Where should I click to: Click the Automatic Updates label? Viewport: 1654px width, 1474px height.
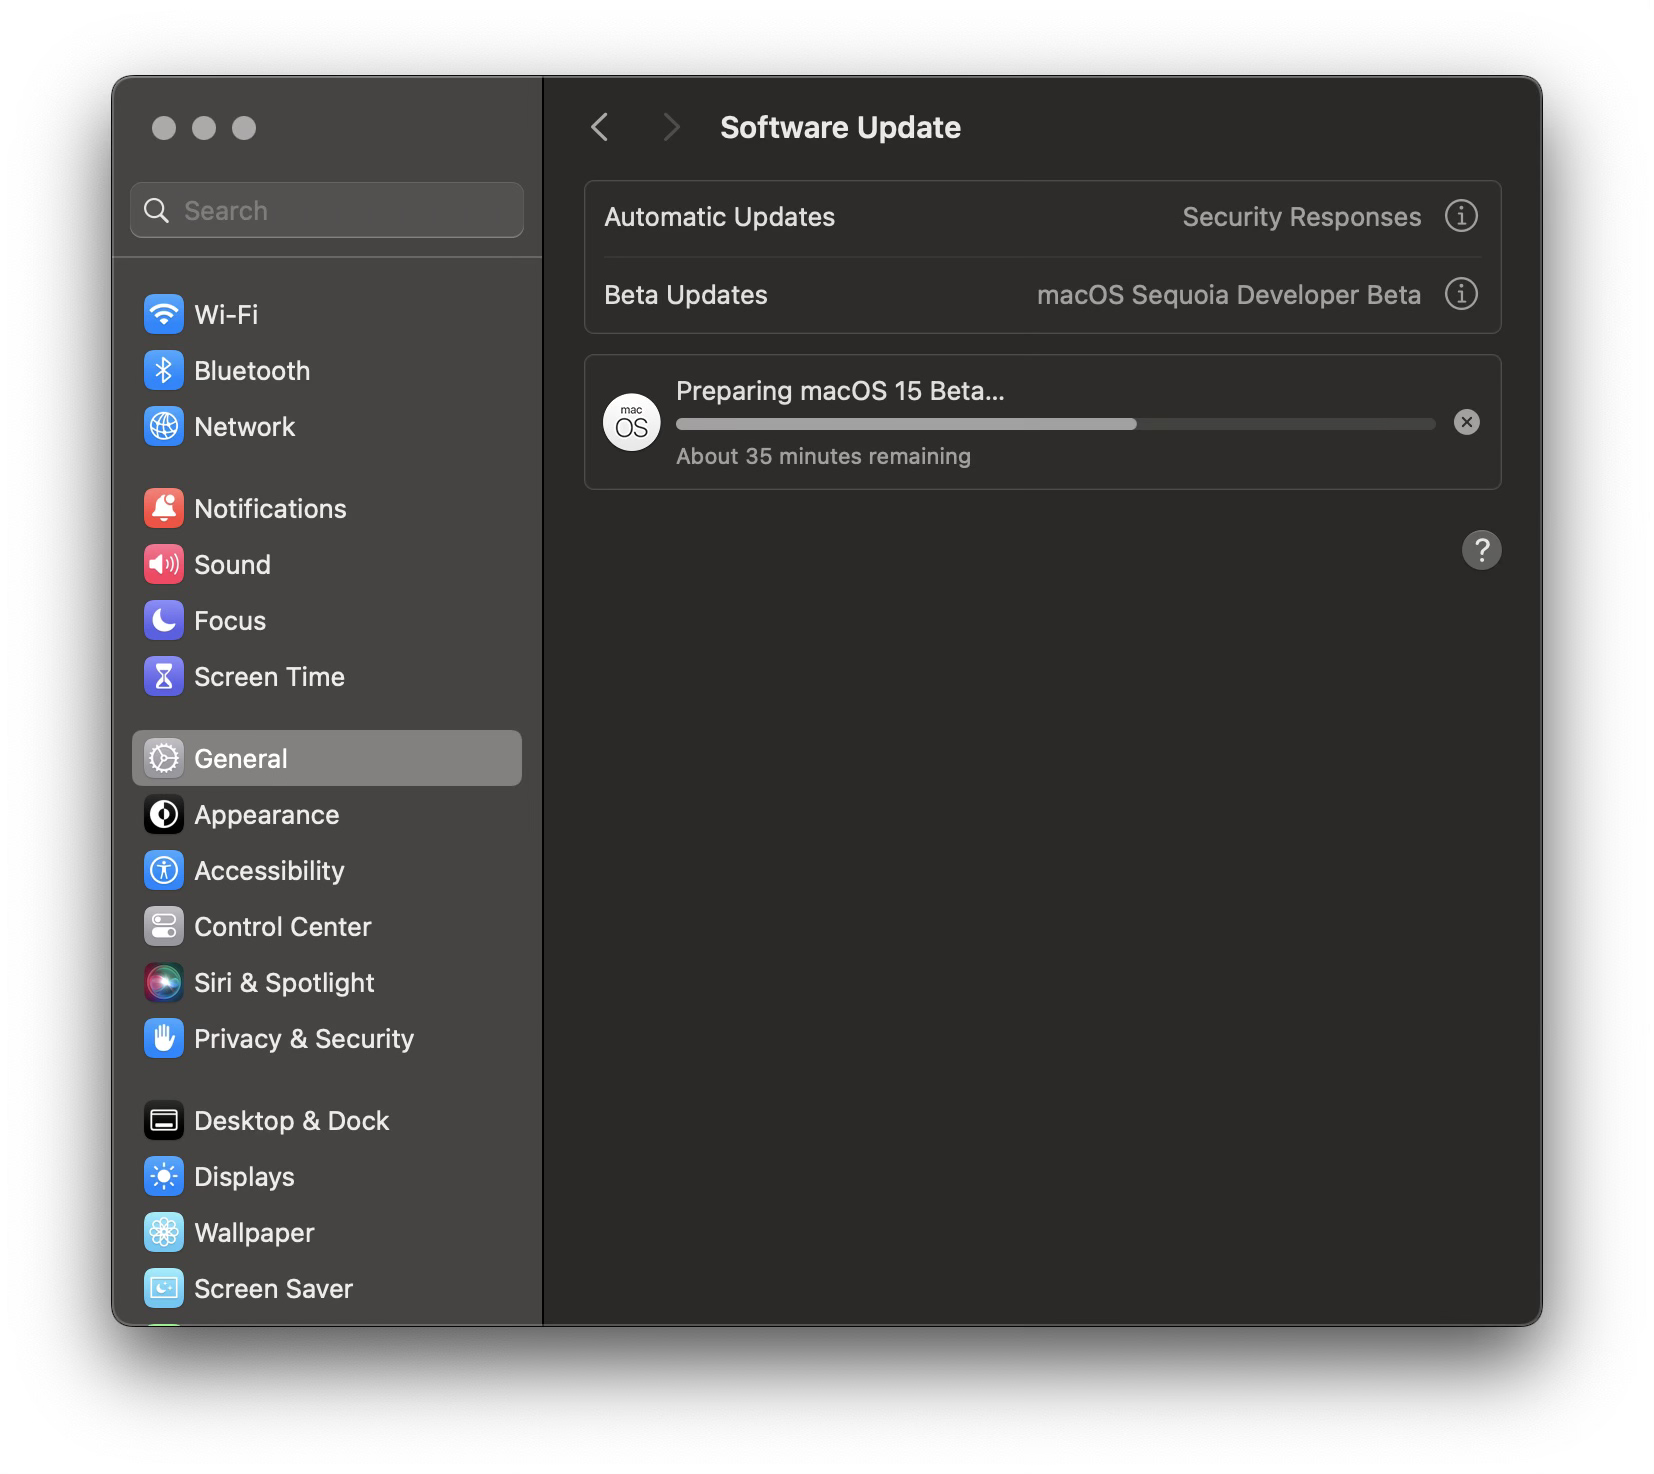[x=719, y=217]
